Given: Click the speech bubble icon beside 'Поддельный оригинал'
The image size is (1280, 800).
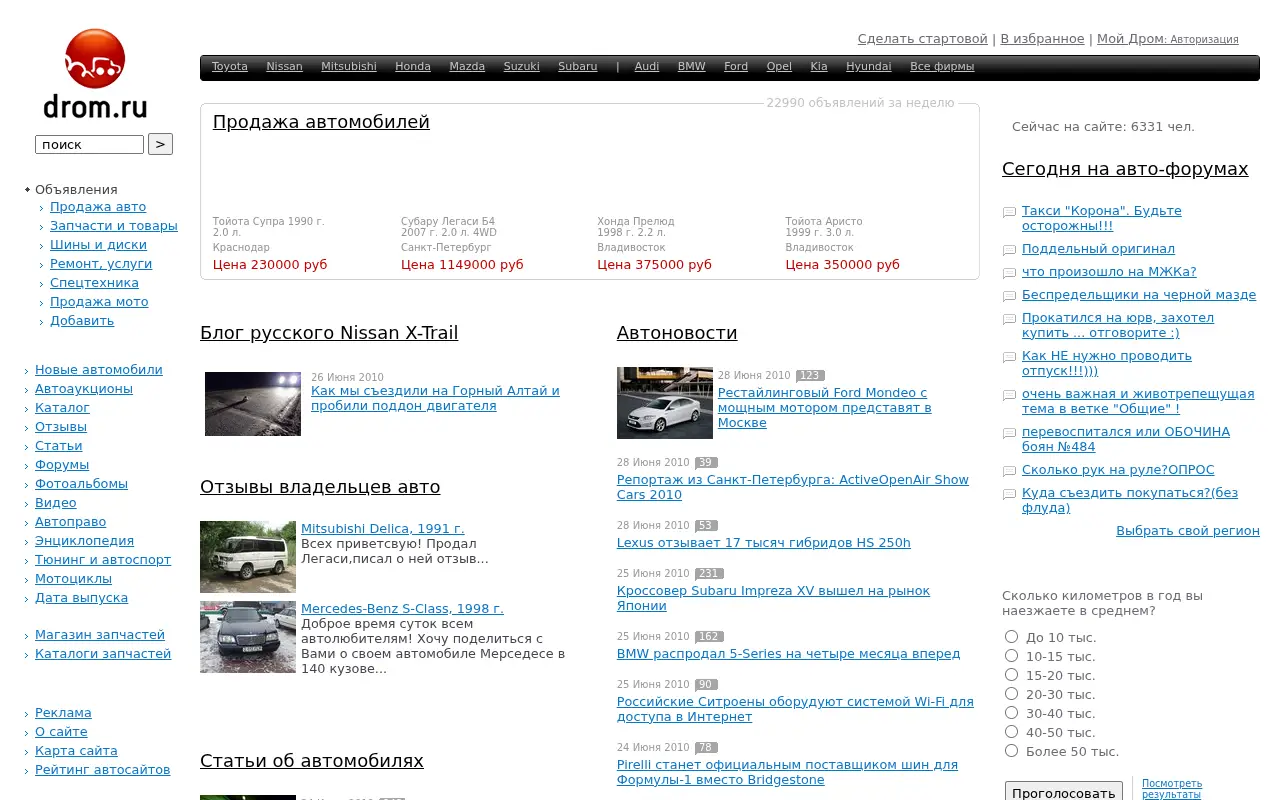Looking at the screenshot, I should 1009,250.
